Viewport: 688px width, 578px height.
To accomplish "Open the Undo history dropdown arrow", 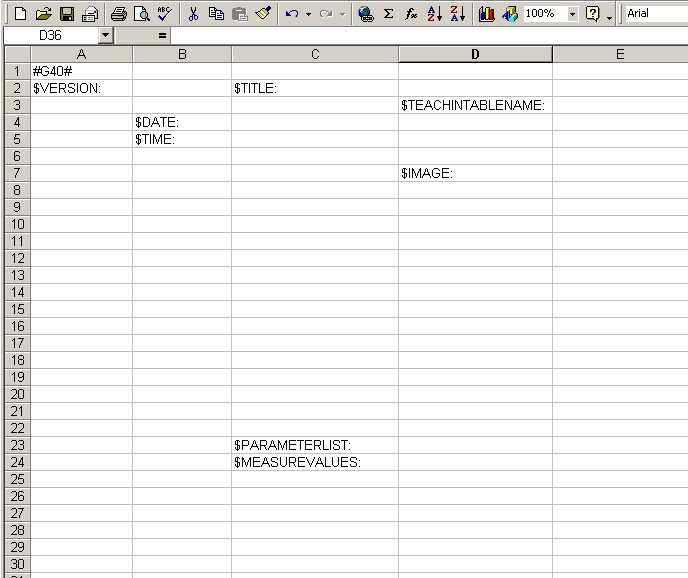I will tap(308, 14).
